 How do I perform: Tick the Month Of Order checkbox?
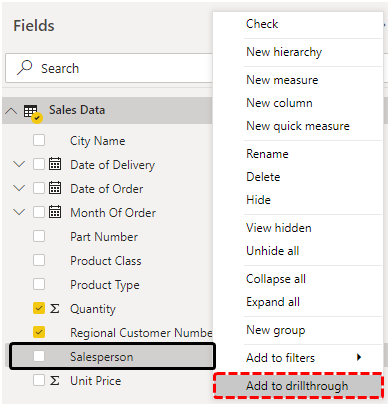(x=39, y=212)
